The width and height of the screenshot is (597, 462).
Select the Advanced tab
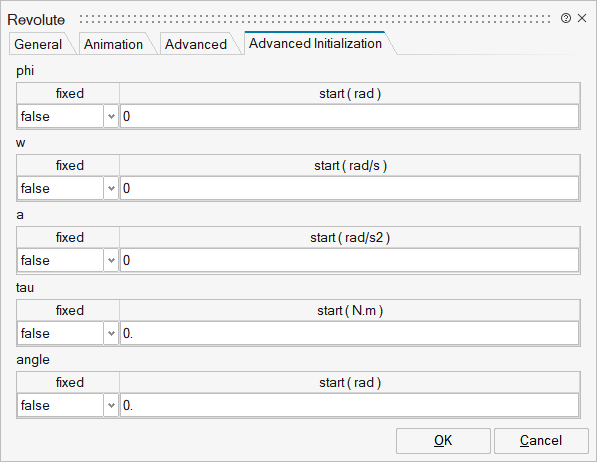(x=196, y=44)
